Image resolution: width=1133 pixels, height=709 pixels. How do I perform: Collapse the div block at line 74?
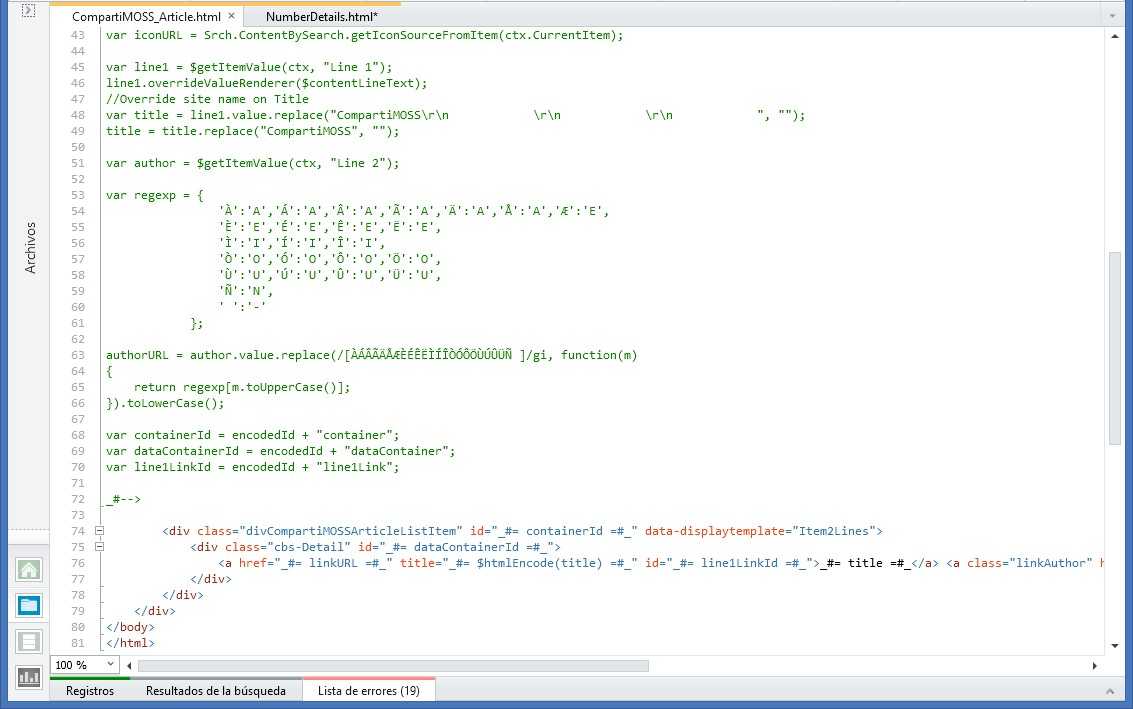[100, 530]
